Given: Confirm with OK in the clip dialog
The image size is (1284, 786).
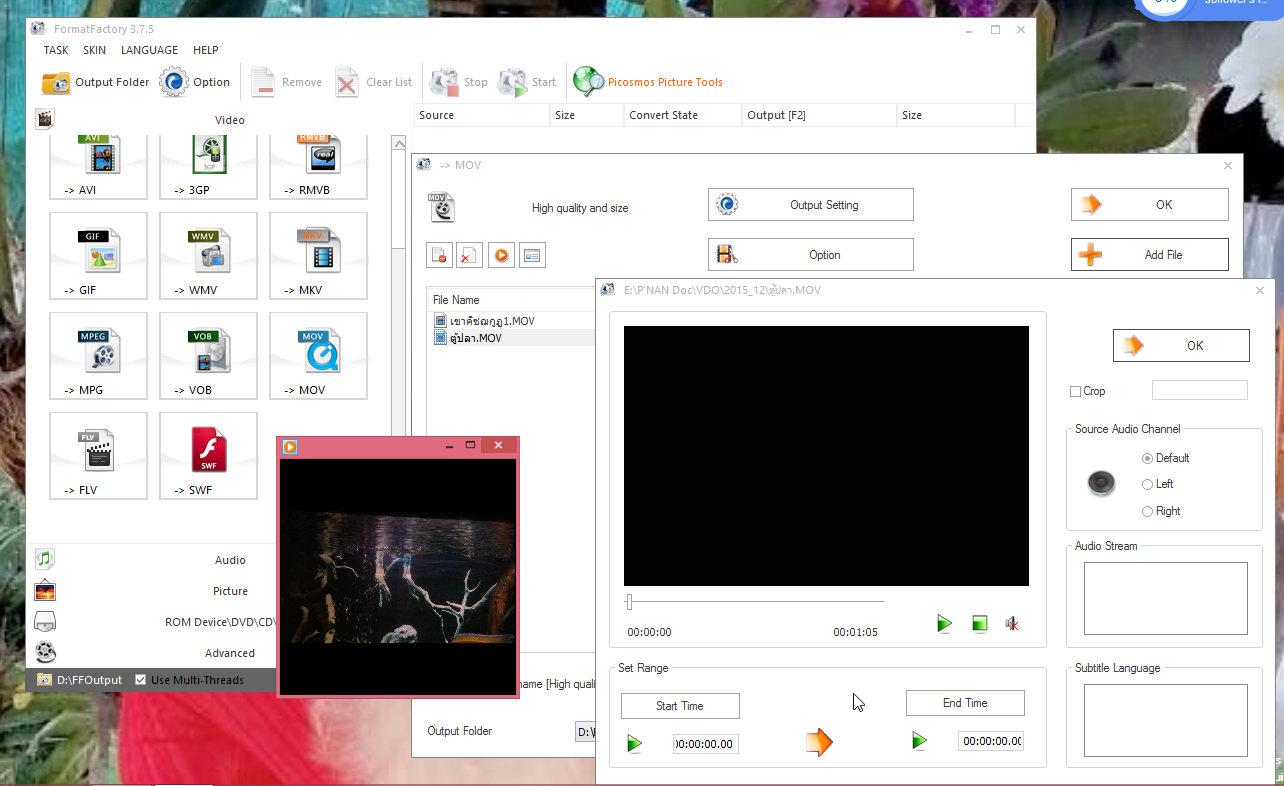Looking at the screenshot, I should (x=1181, y=345).
